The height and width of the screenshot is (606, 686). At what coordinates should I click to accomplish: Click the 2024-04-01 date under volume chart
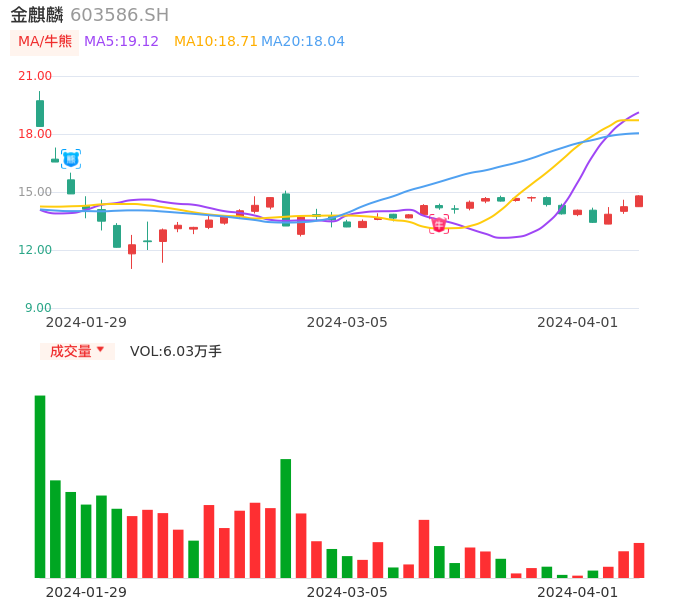[x=577, y=592]
